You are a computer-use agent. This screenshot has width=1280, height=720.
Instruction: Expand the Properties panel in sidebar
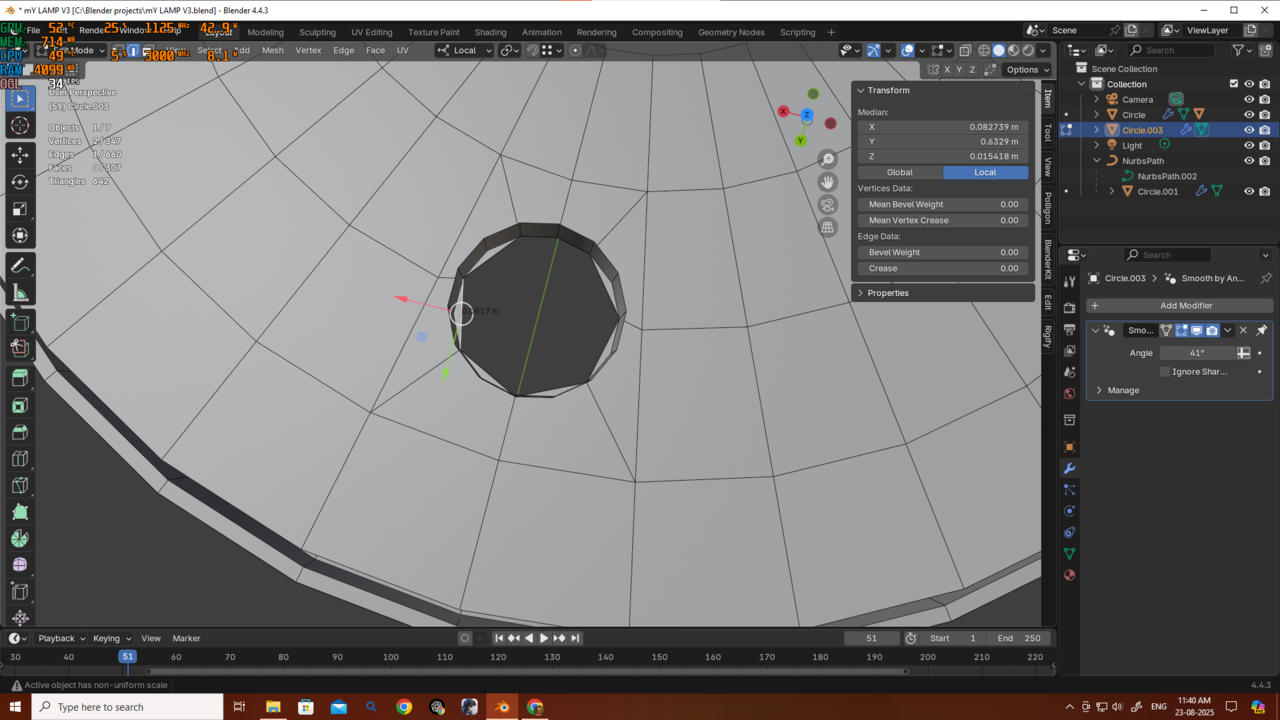pyautogui.click(x=888, y=293)
